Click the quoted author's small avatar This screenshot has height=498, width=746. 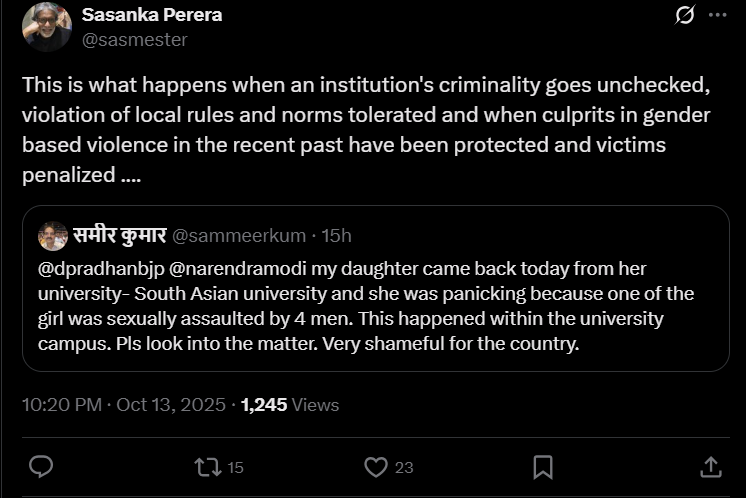pyautogui.click(x=52, y=236)
